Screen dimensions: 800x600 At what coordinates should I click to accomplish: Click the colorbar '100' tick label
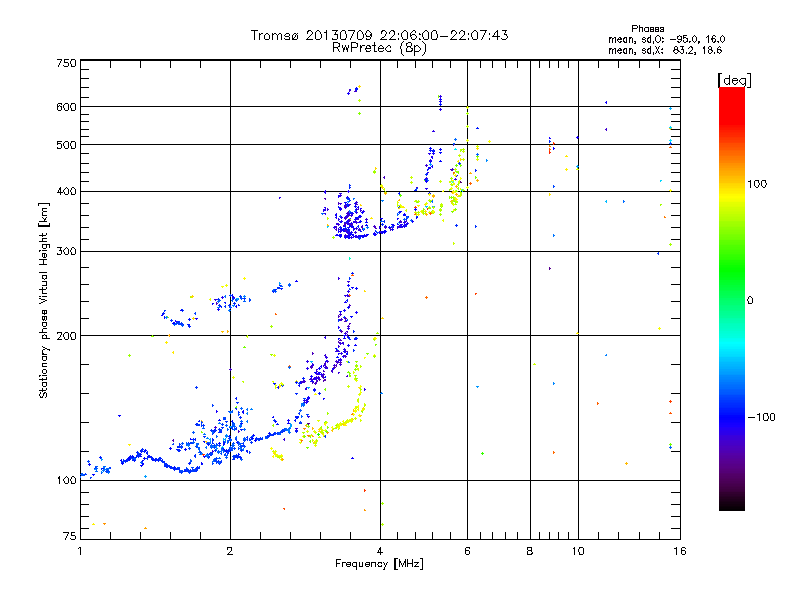pyautogui.click(x=757, y=184)
